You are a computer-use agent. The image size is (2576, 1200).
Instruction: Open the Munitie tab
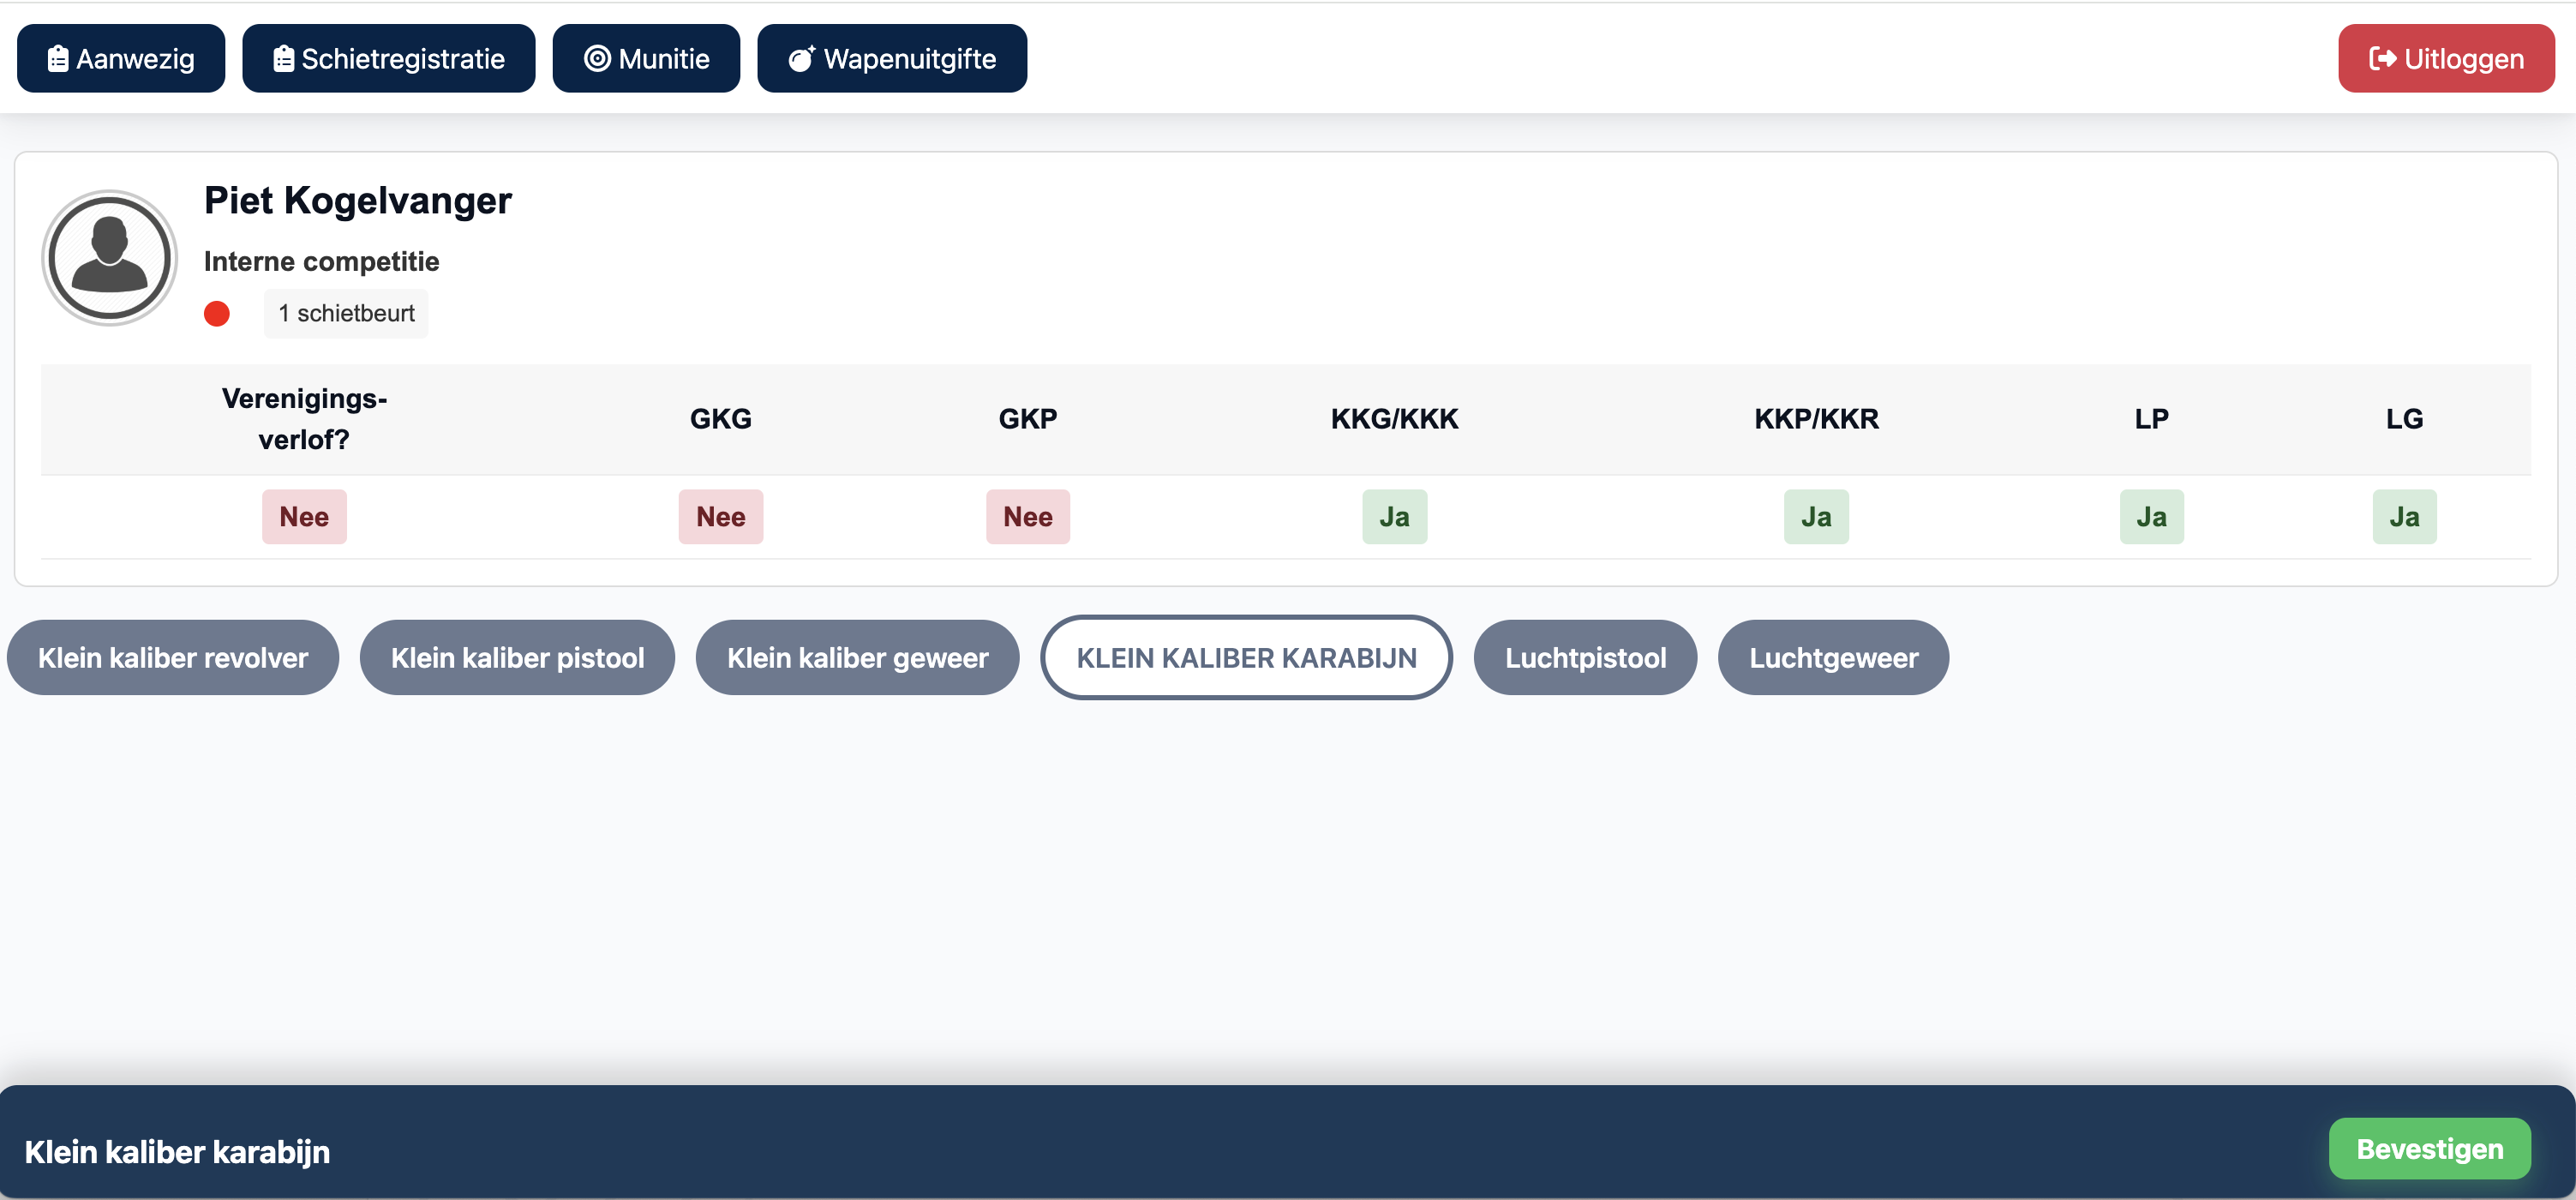click(646, 59)
